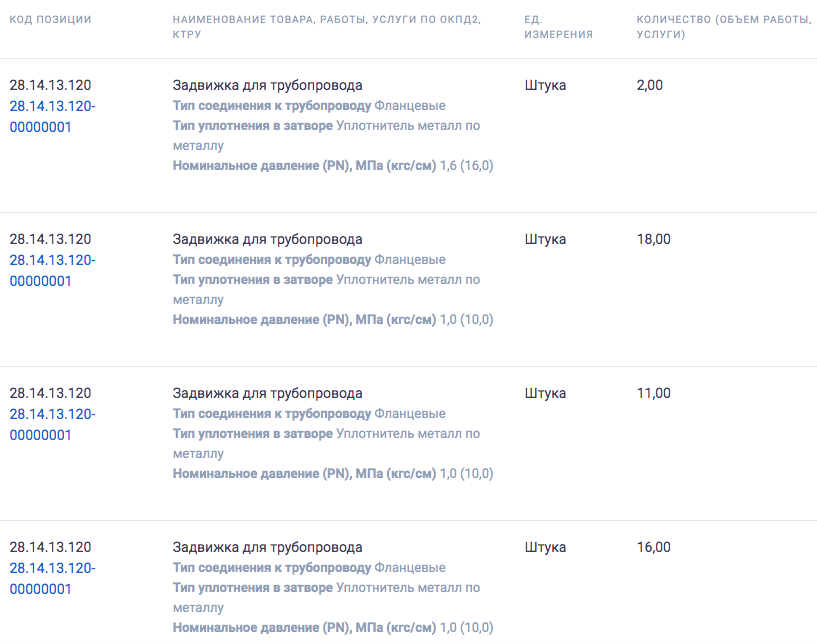Screen dimensions: 817x644
Task: Select the quantity cell showing 16,00
Action: click(x=653, y=547)
